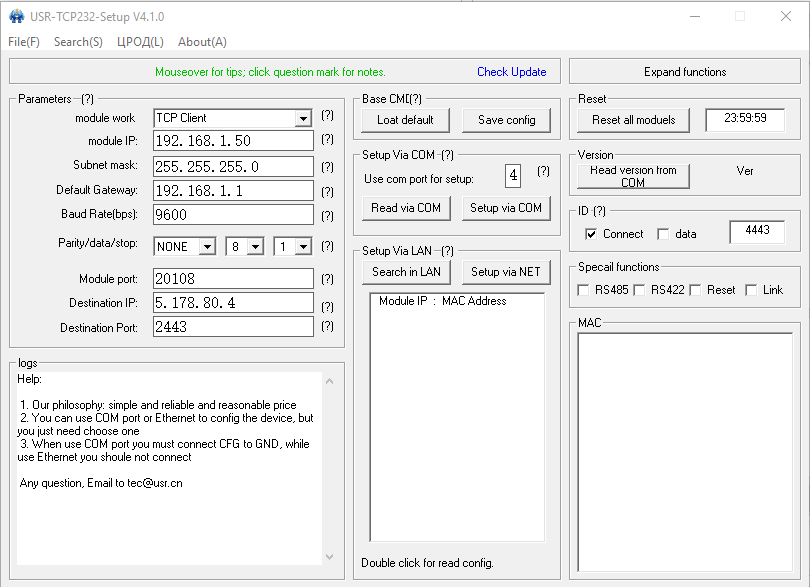
Task: Minimize the USR-TCP232-Setup window
Action: (695, 17)
